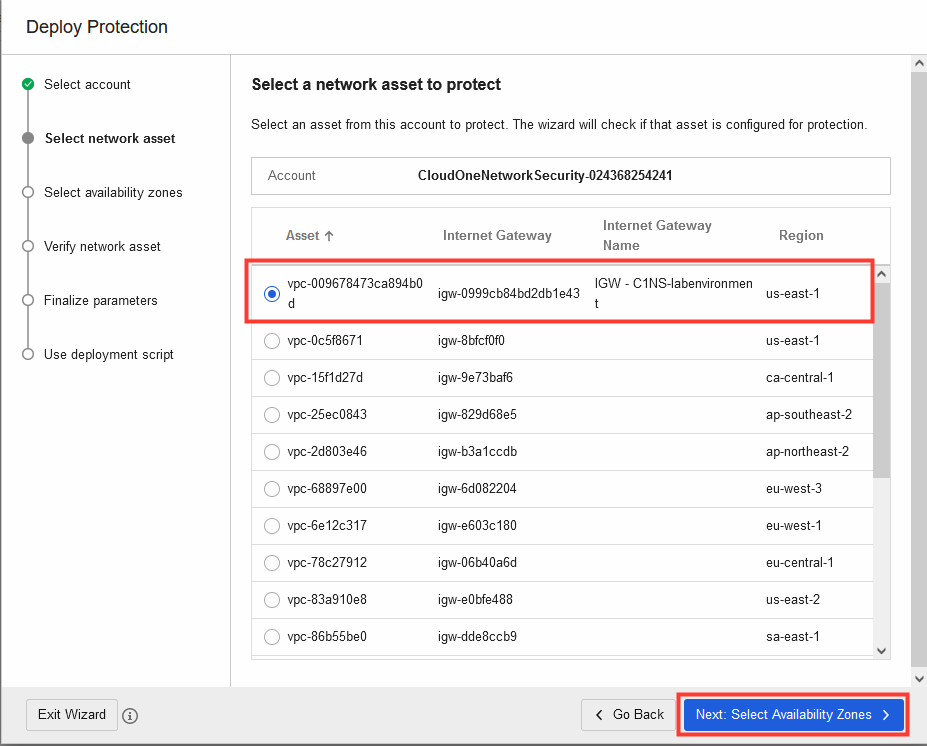This screenshot has width=927, height=746.
Task: Click the igw-829d68e5 gateway cell
Action: point(477,415)
